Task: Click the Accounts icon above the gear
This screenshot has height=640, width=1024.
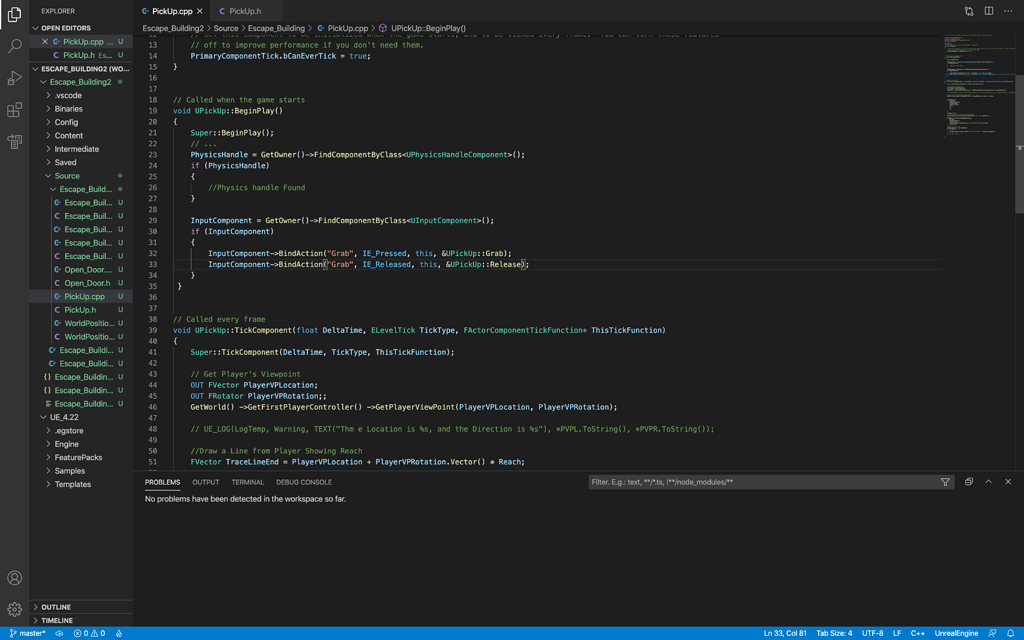Action: [14, 577]
